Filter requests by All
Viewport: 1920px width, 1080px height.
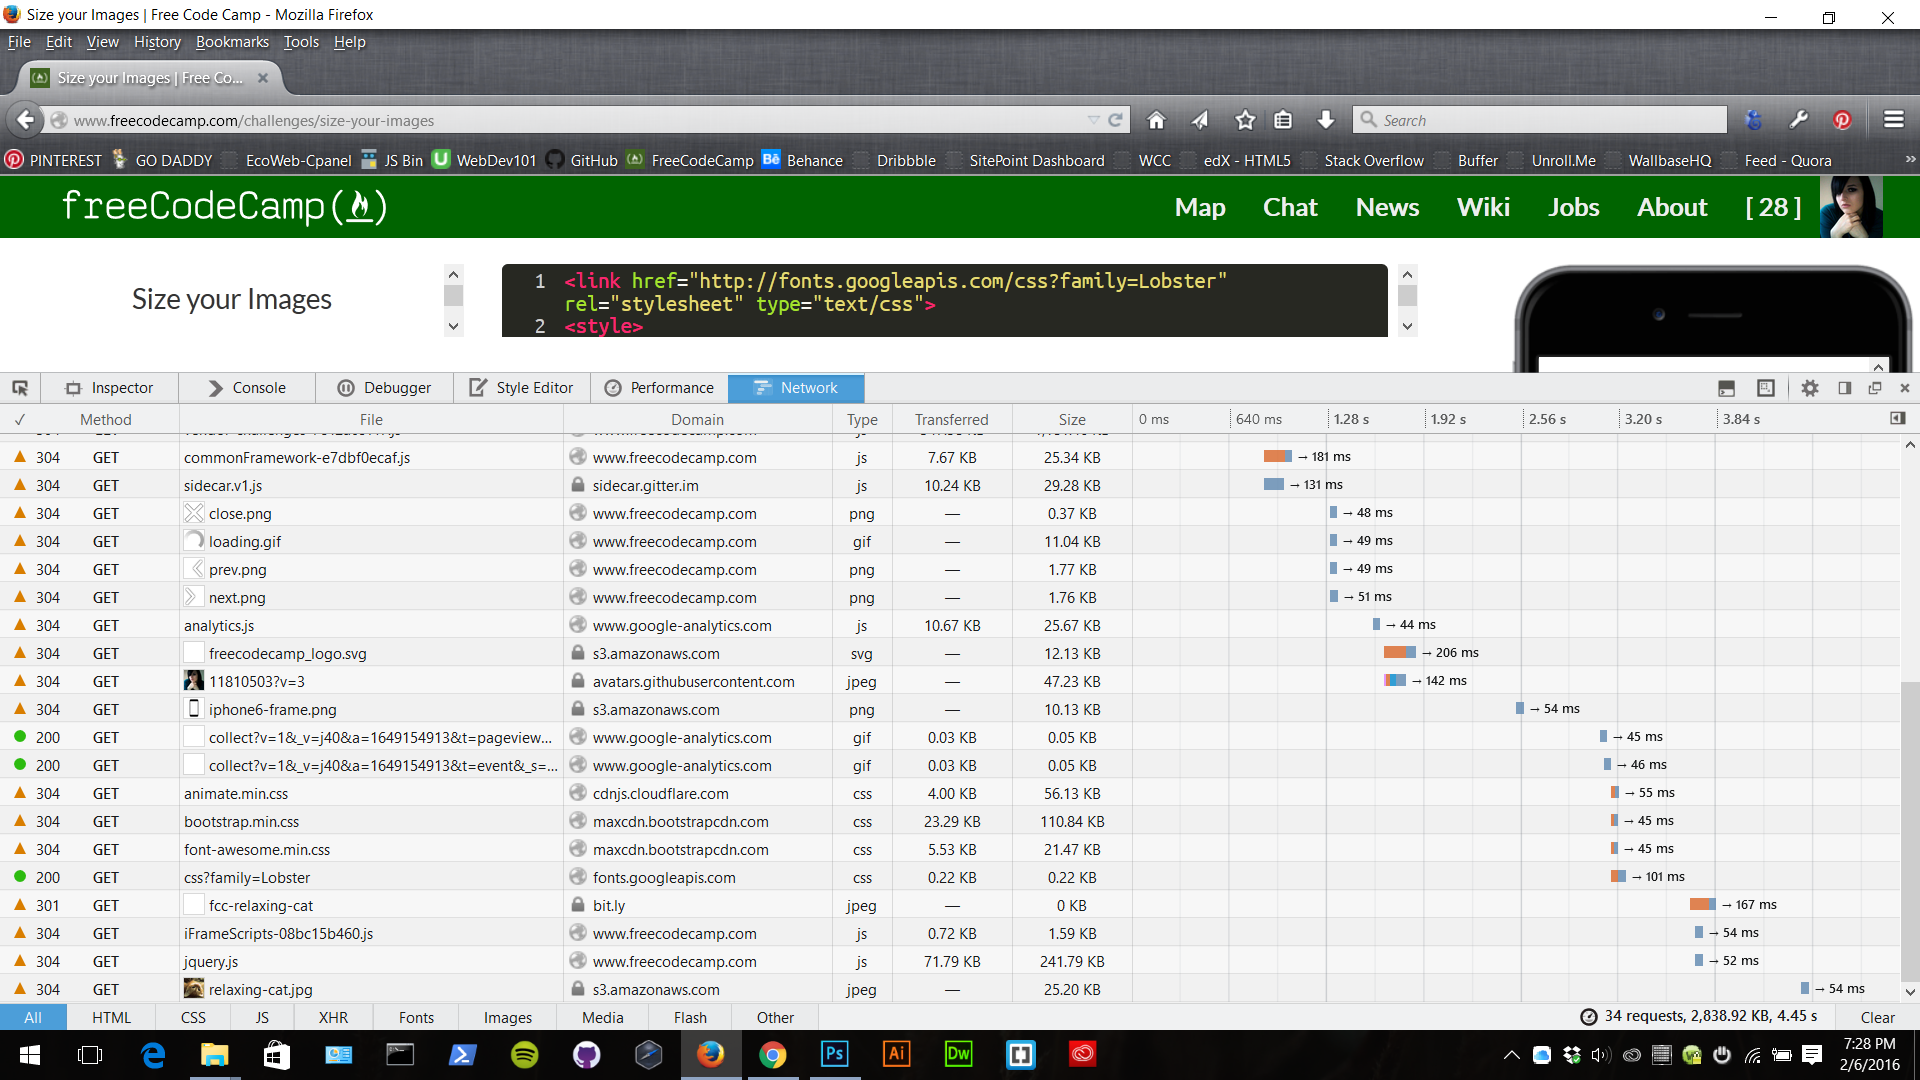click(x=33, y=1017)
